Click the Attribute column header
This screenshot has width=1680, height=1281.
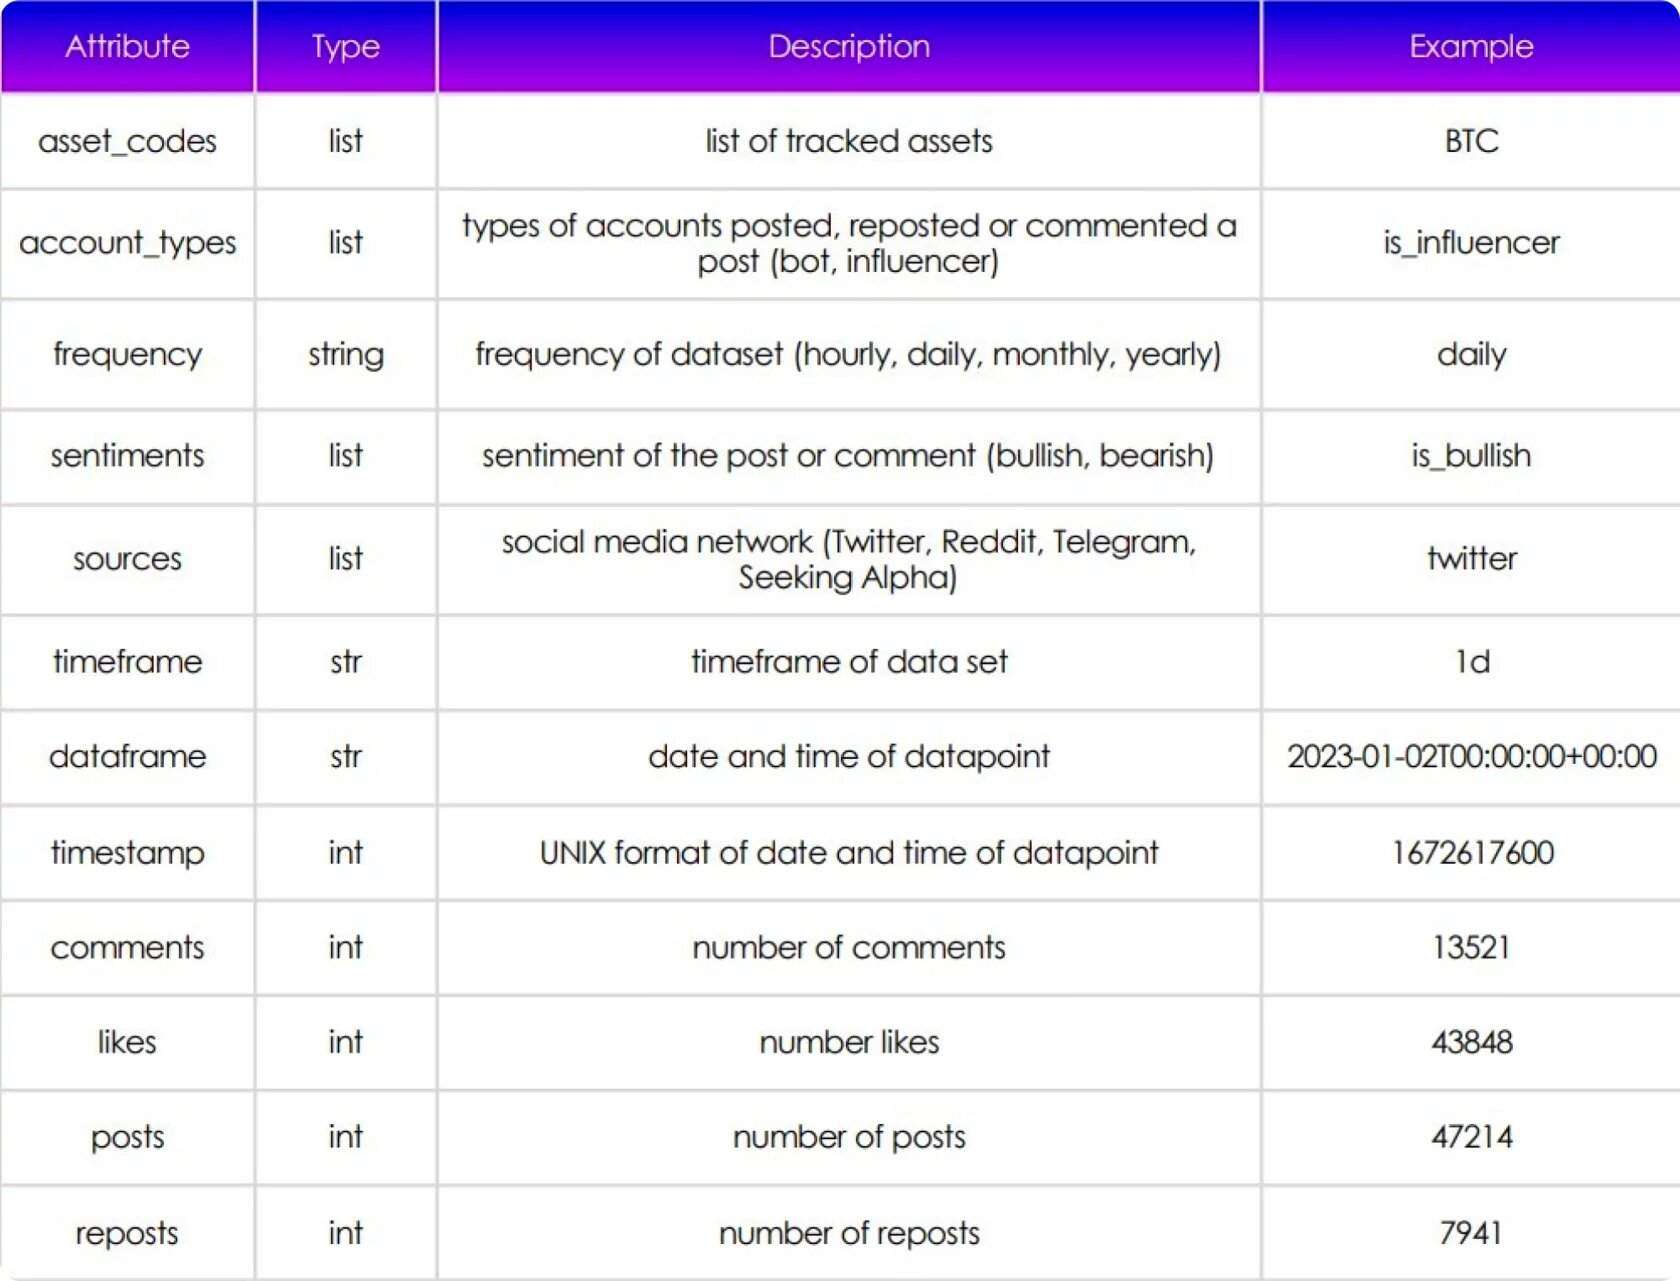[127, 46]
